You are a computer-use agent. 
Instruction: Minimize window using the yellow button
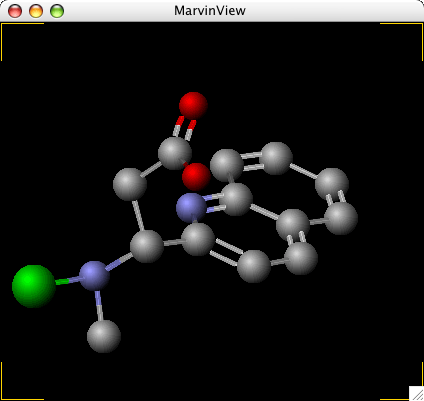point(36,11)
